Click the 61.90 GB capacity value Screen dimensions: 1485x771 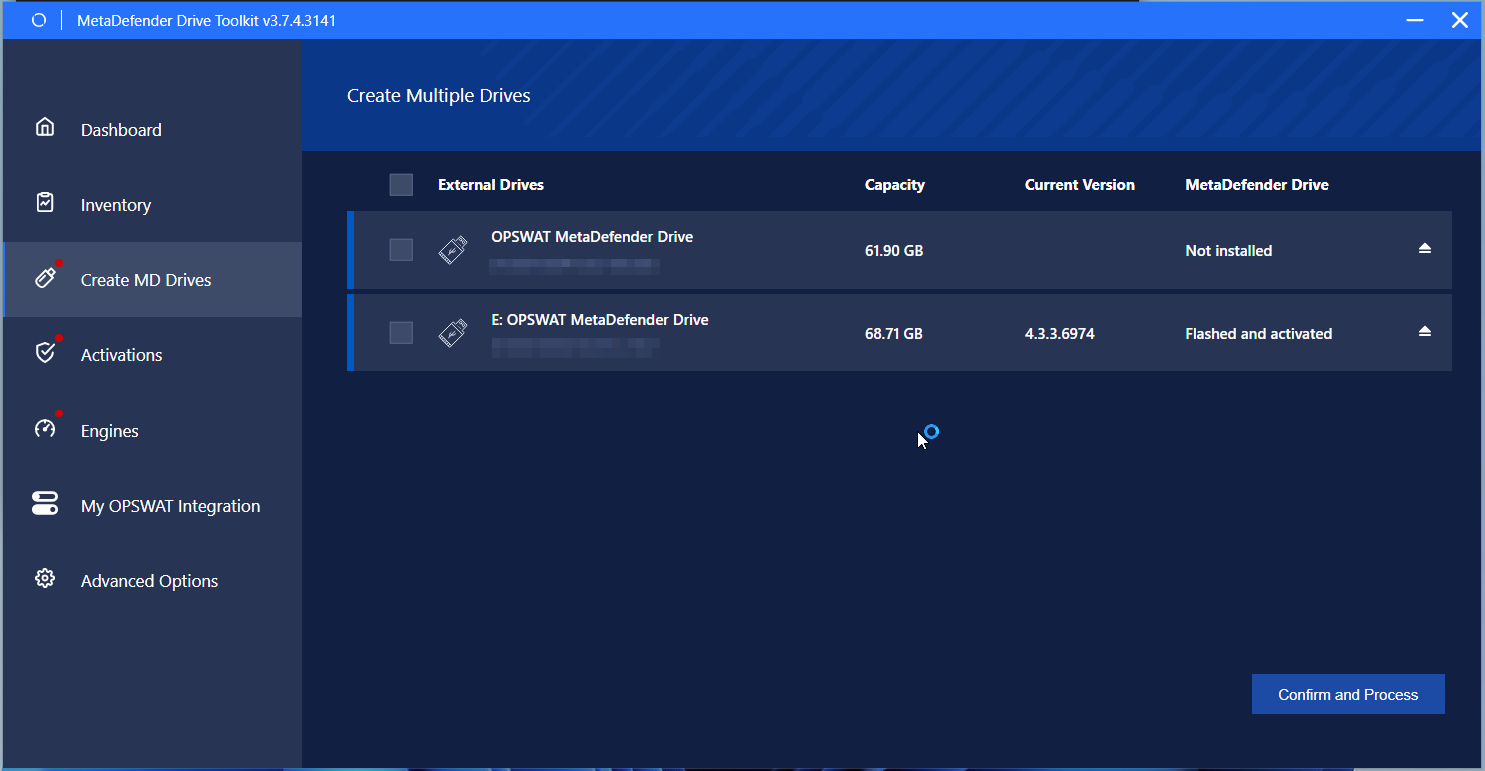click(894, 251)
